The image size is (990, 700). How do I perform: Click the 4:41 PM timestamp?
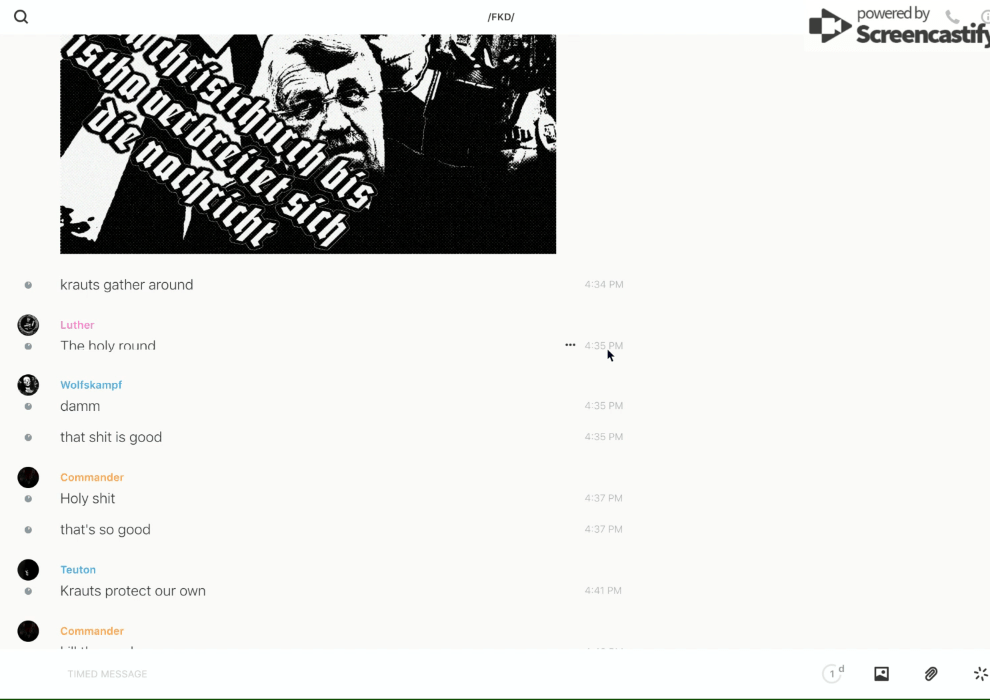tap(603, 590)
